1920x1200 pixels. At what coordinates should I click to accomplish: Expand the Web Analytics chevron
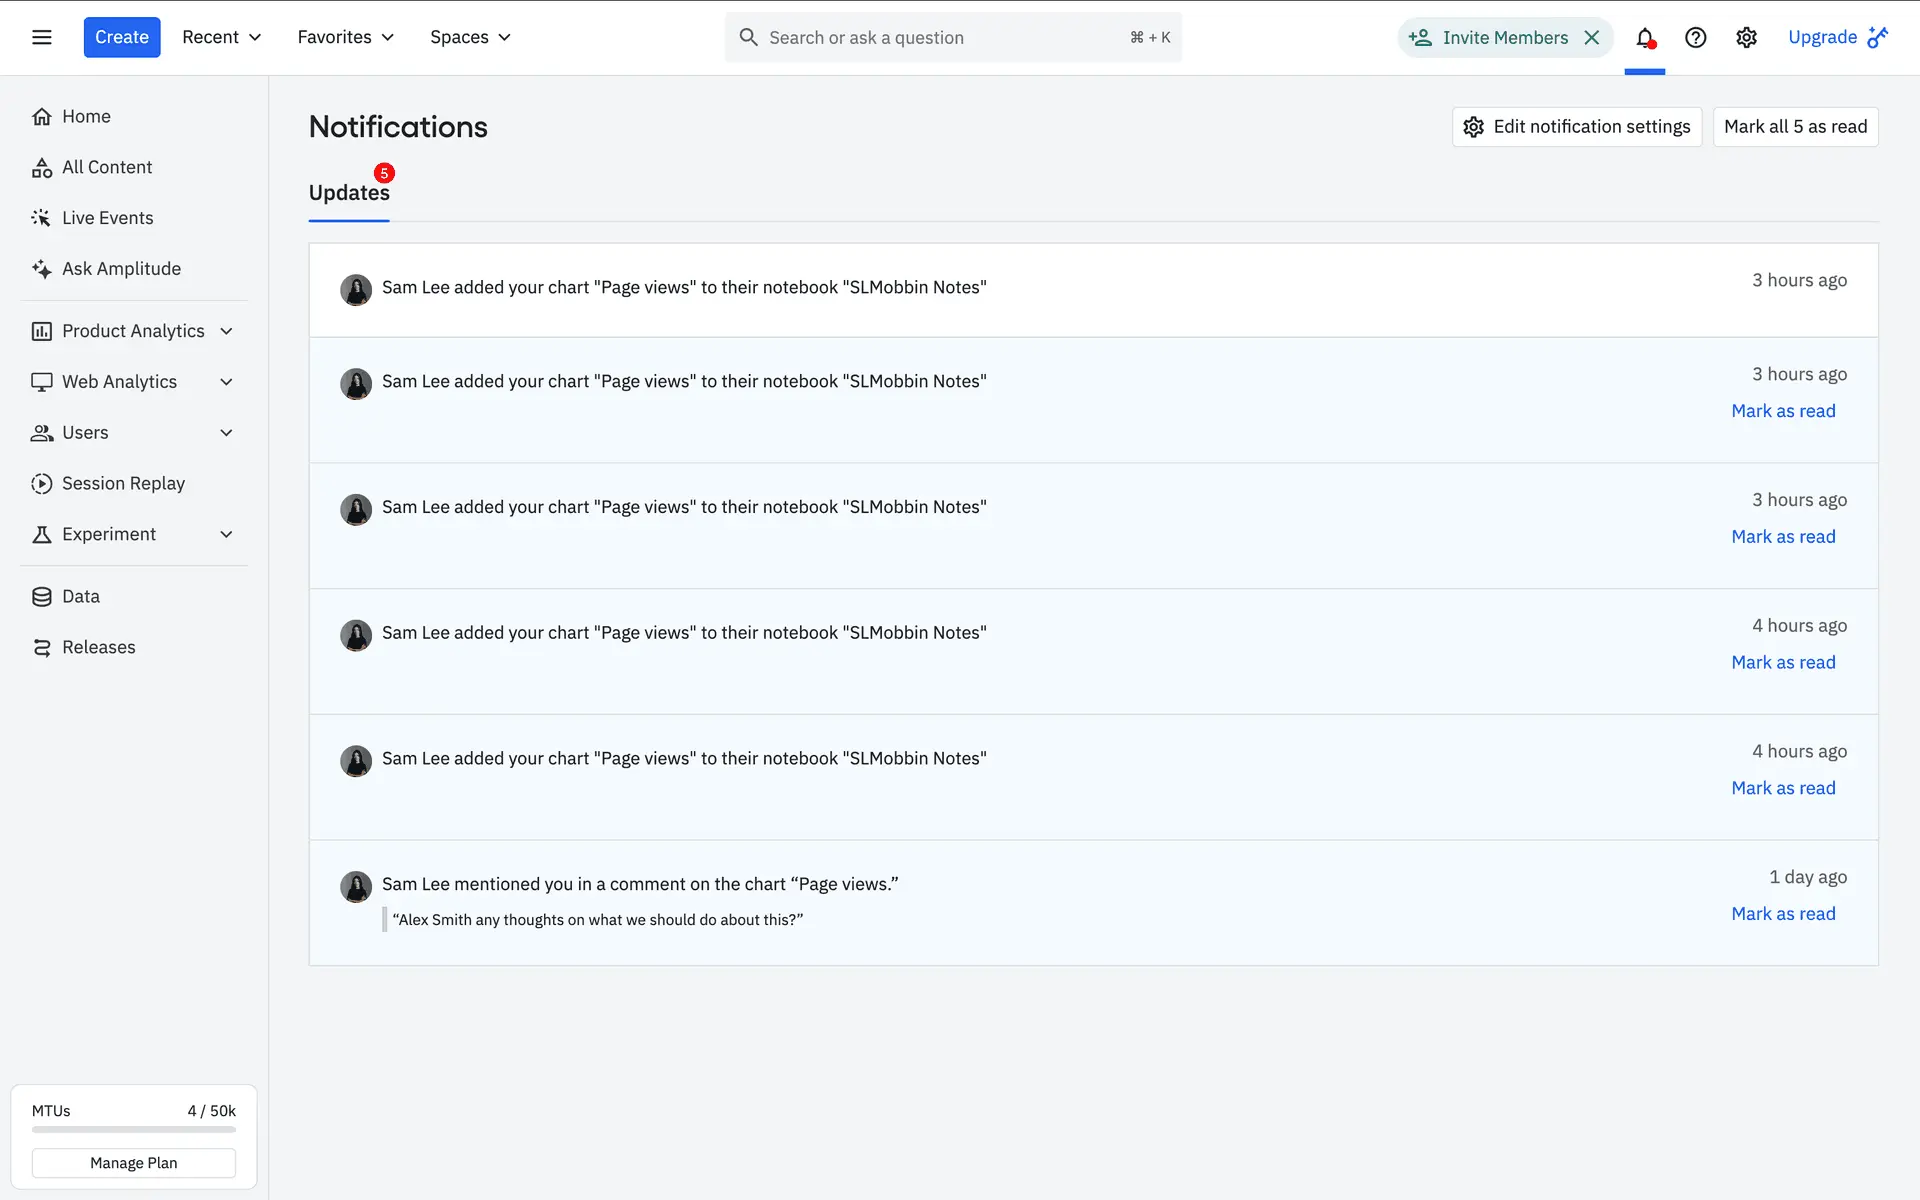pyautogui.click(x=226, y=382)
